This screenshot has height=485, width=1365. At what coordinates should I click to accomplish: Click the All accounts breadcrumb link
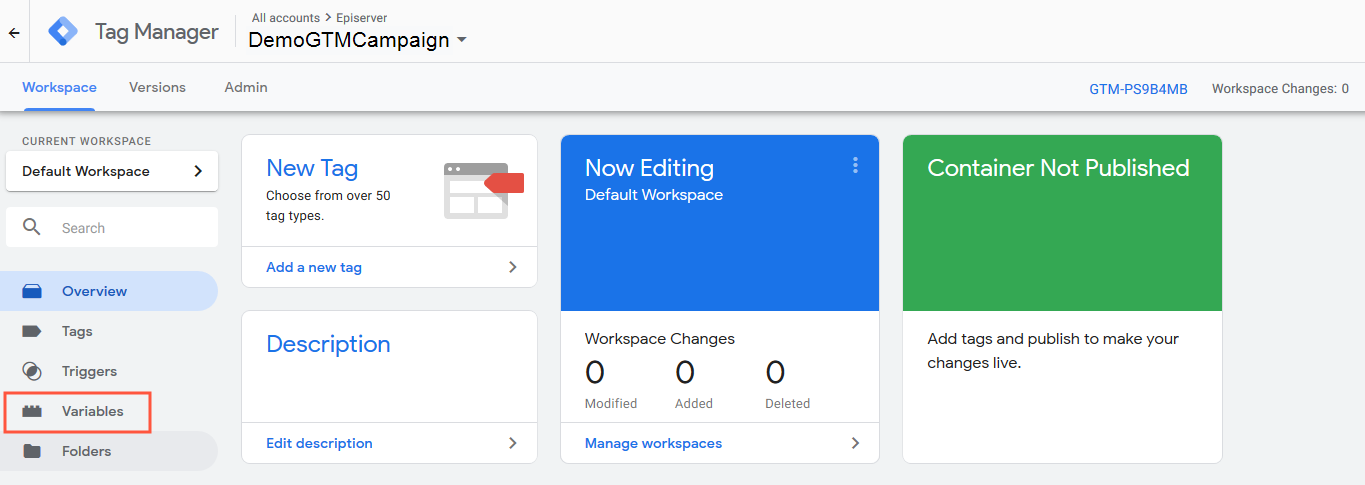coord(286,18)
